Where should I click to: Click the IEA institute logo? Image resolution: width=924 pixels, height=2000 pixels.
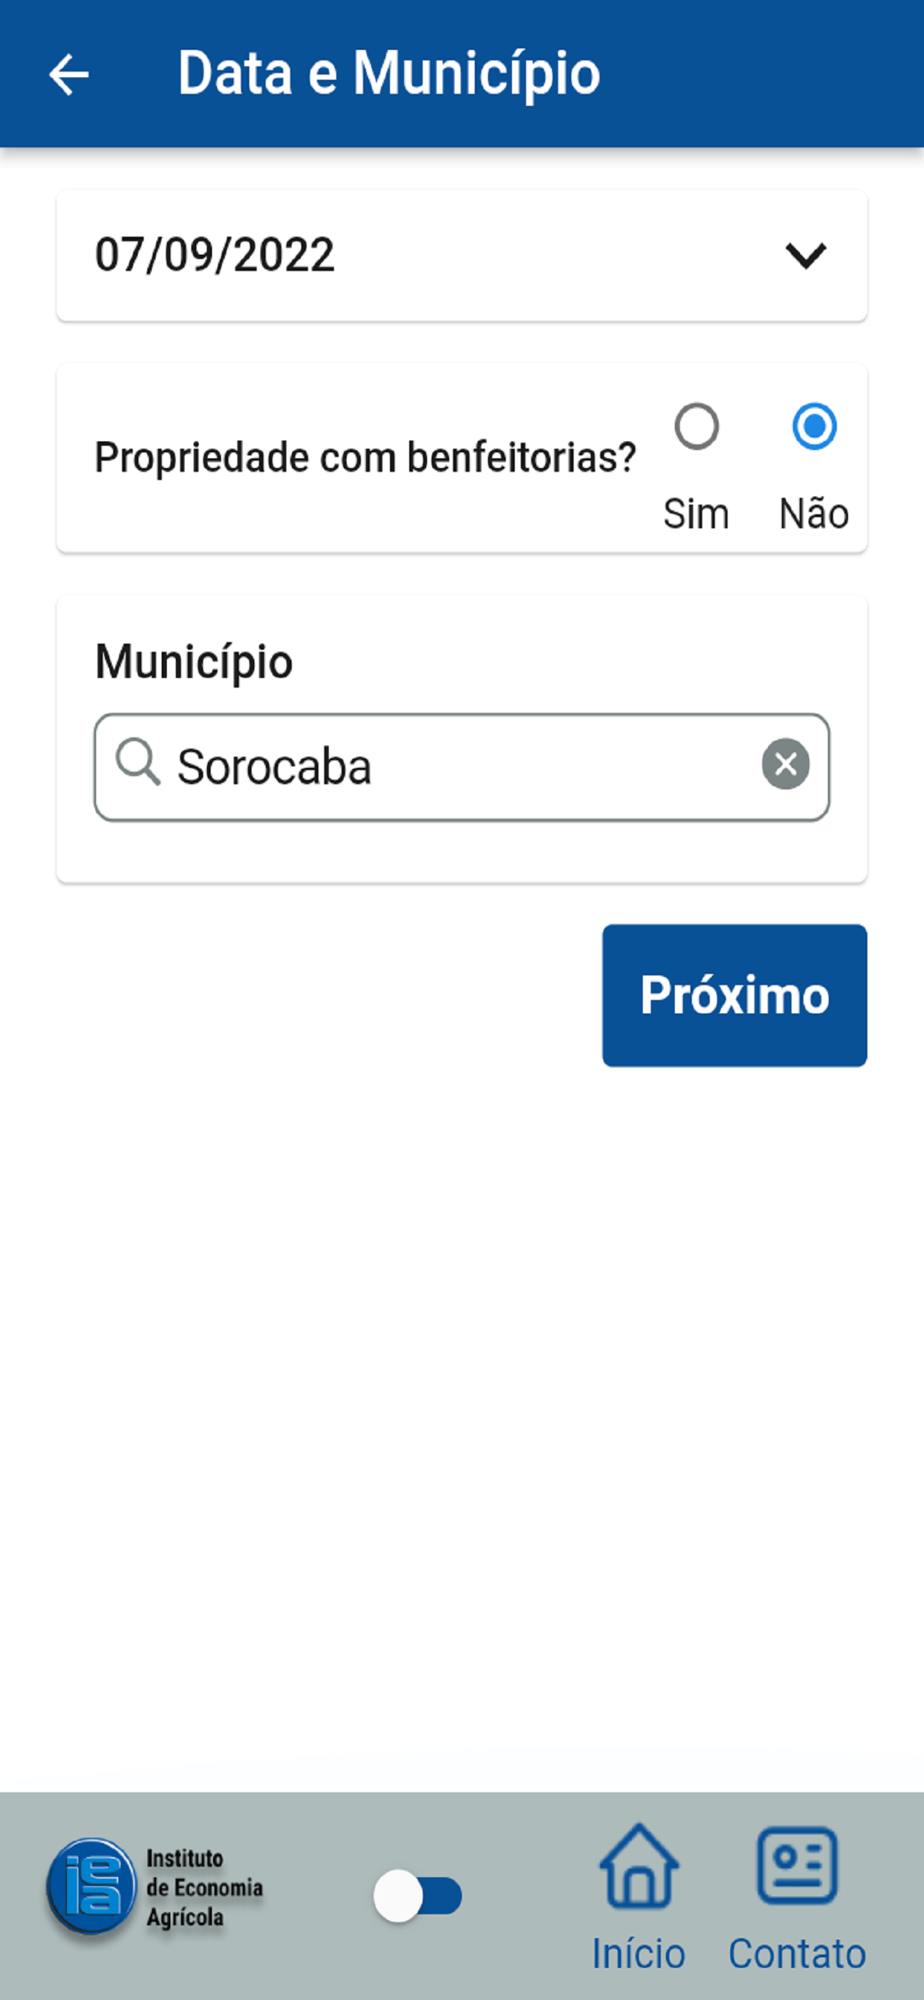91,1886
